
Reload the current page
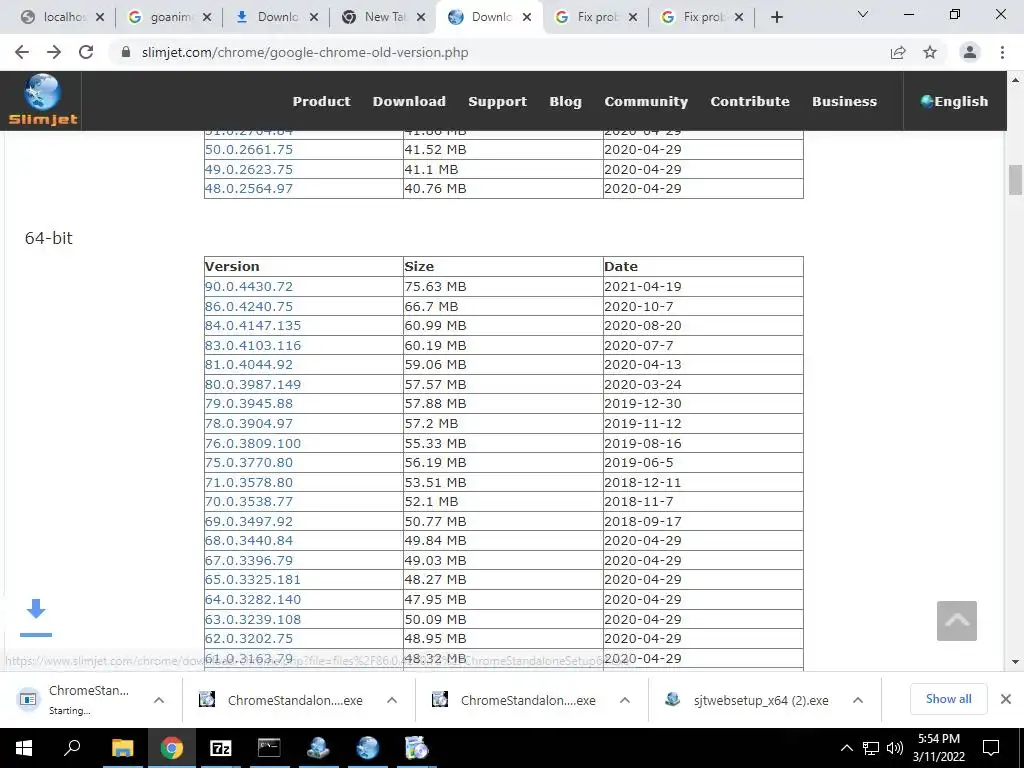pyautogui.click(x=86, y=52)
